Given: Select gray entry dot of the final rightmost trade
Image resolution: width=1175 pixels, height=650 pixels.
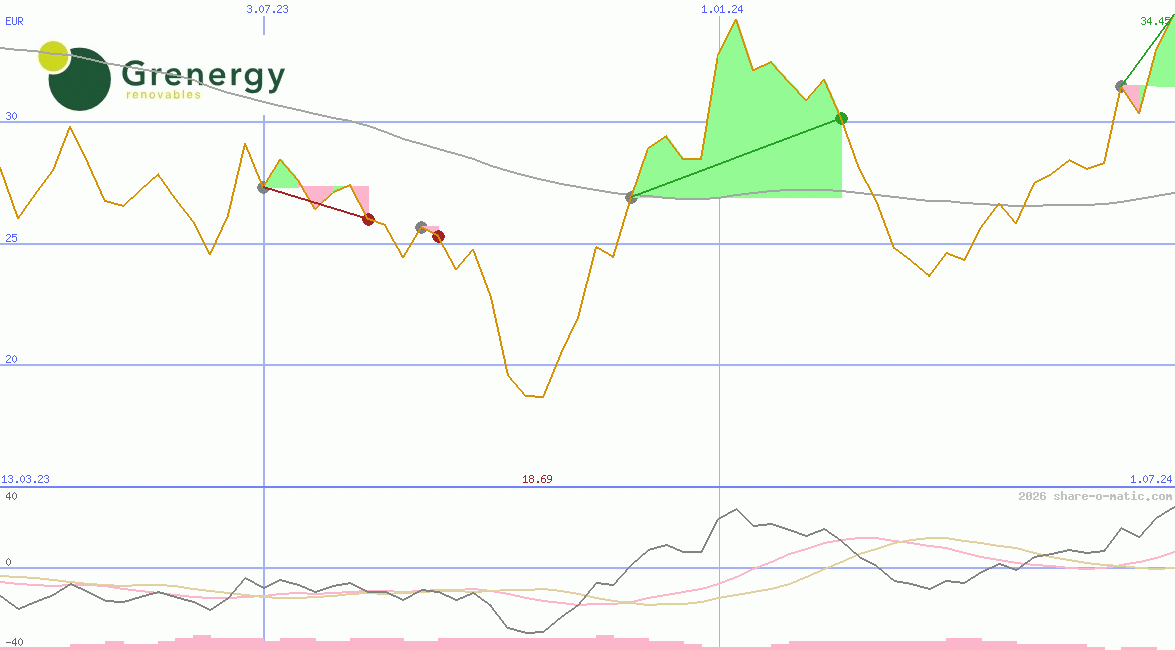Looking at the screenshot, I should point(1121,86).
